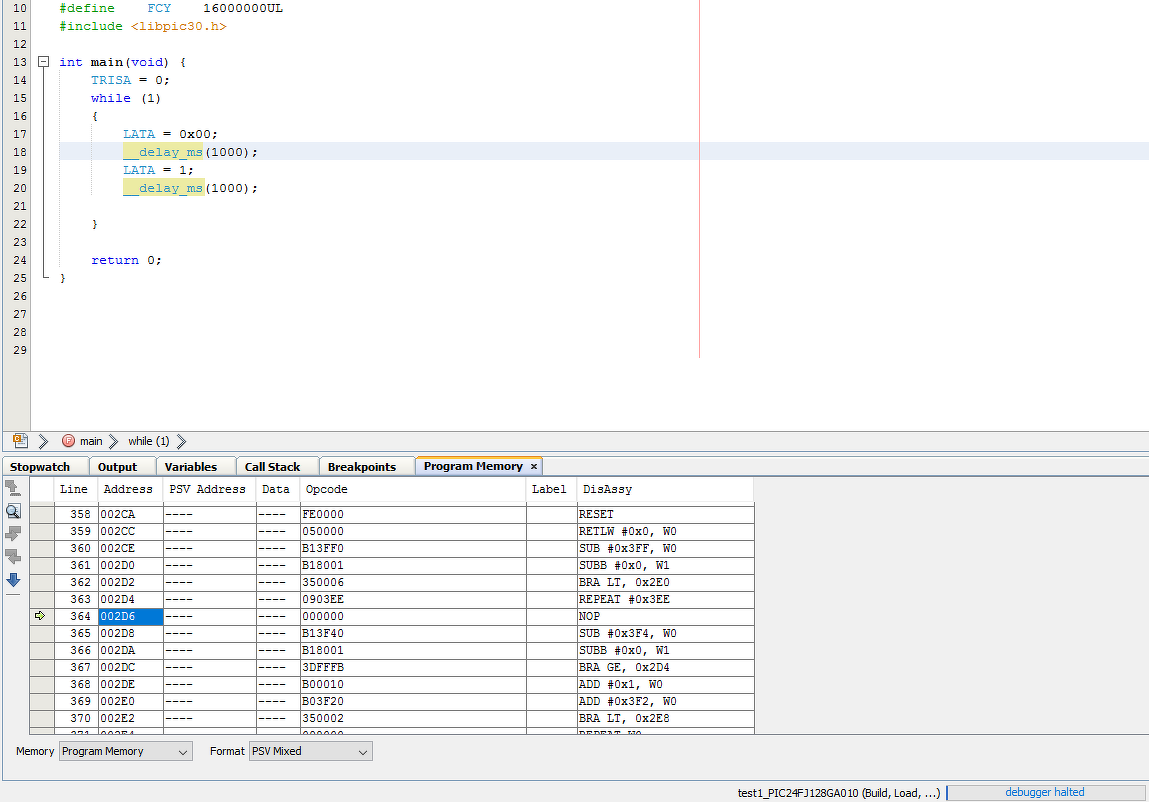Click the test1_PIC24FJ128GA010 build status
Image resolution: width=1149 pixels, height=802 pixels.
click(838, 793)
